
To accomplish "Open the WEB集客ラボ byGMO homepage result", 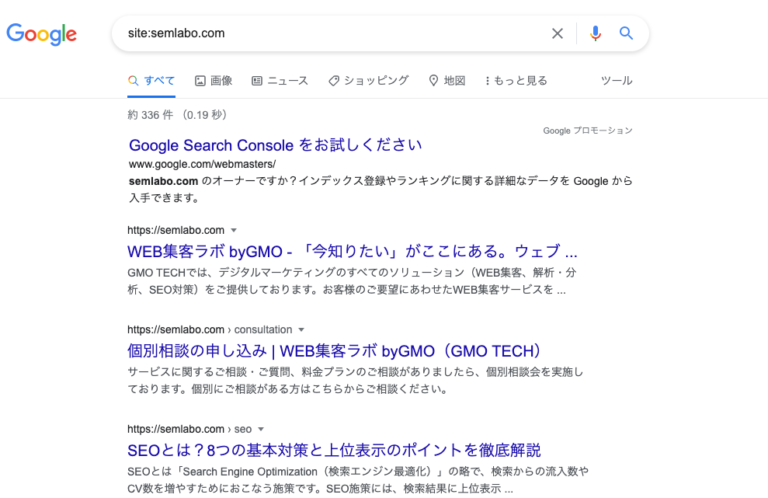I will point(352,252).
